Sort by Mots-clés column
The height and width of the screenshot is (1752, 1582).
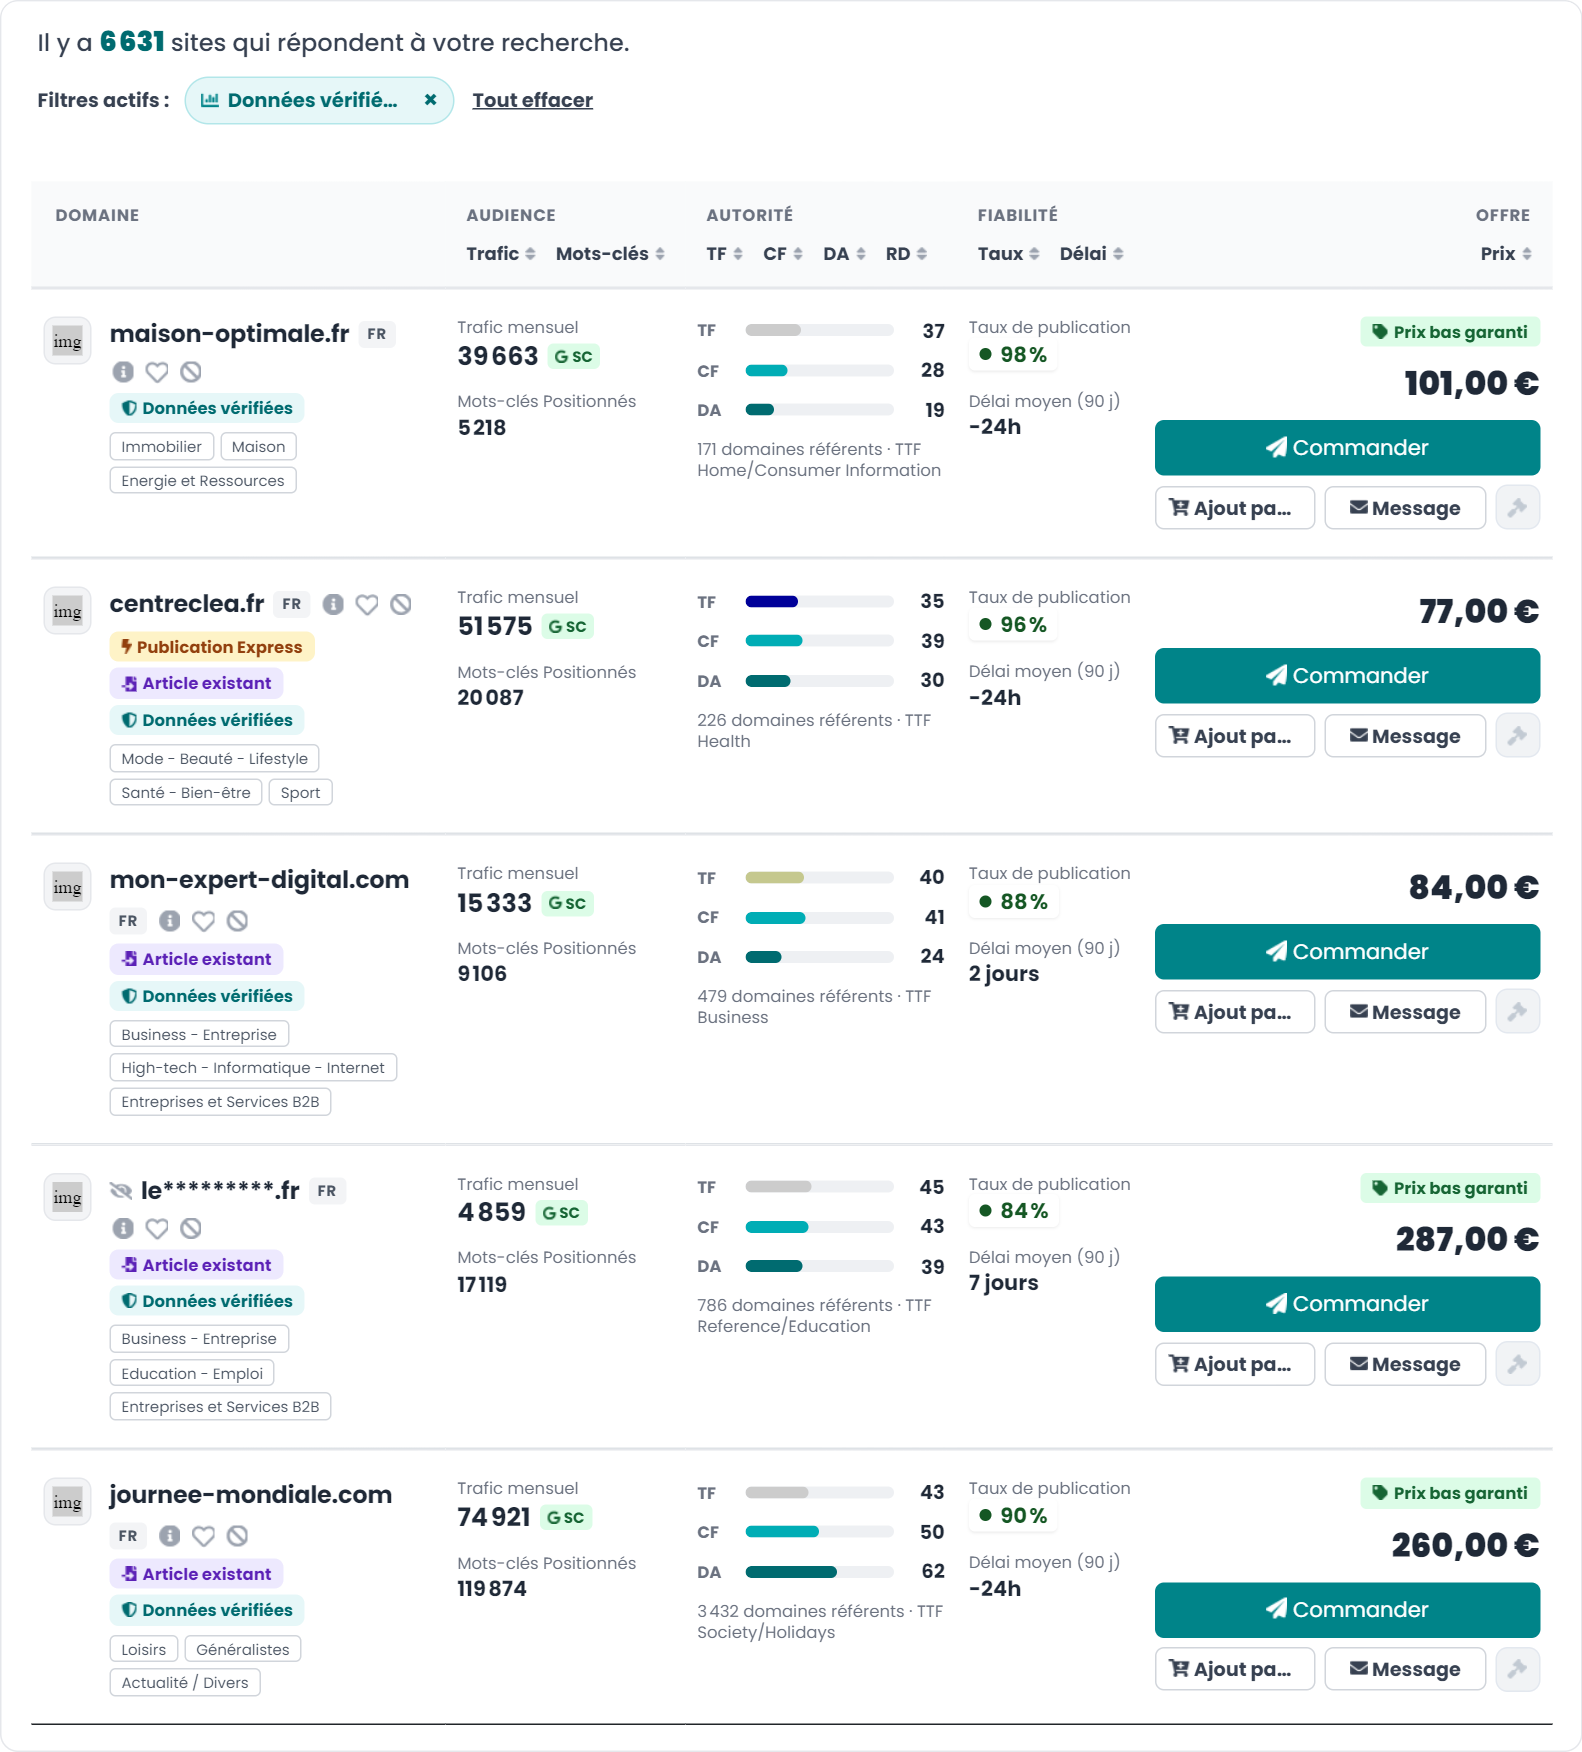(x=610, y=254)
